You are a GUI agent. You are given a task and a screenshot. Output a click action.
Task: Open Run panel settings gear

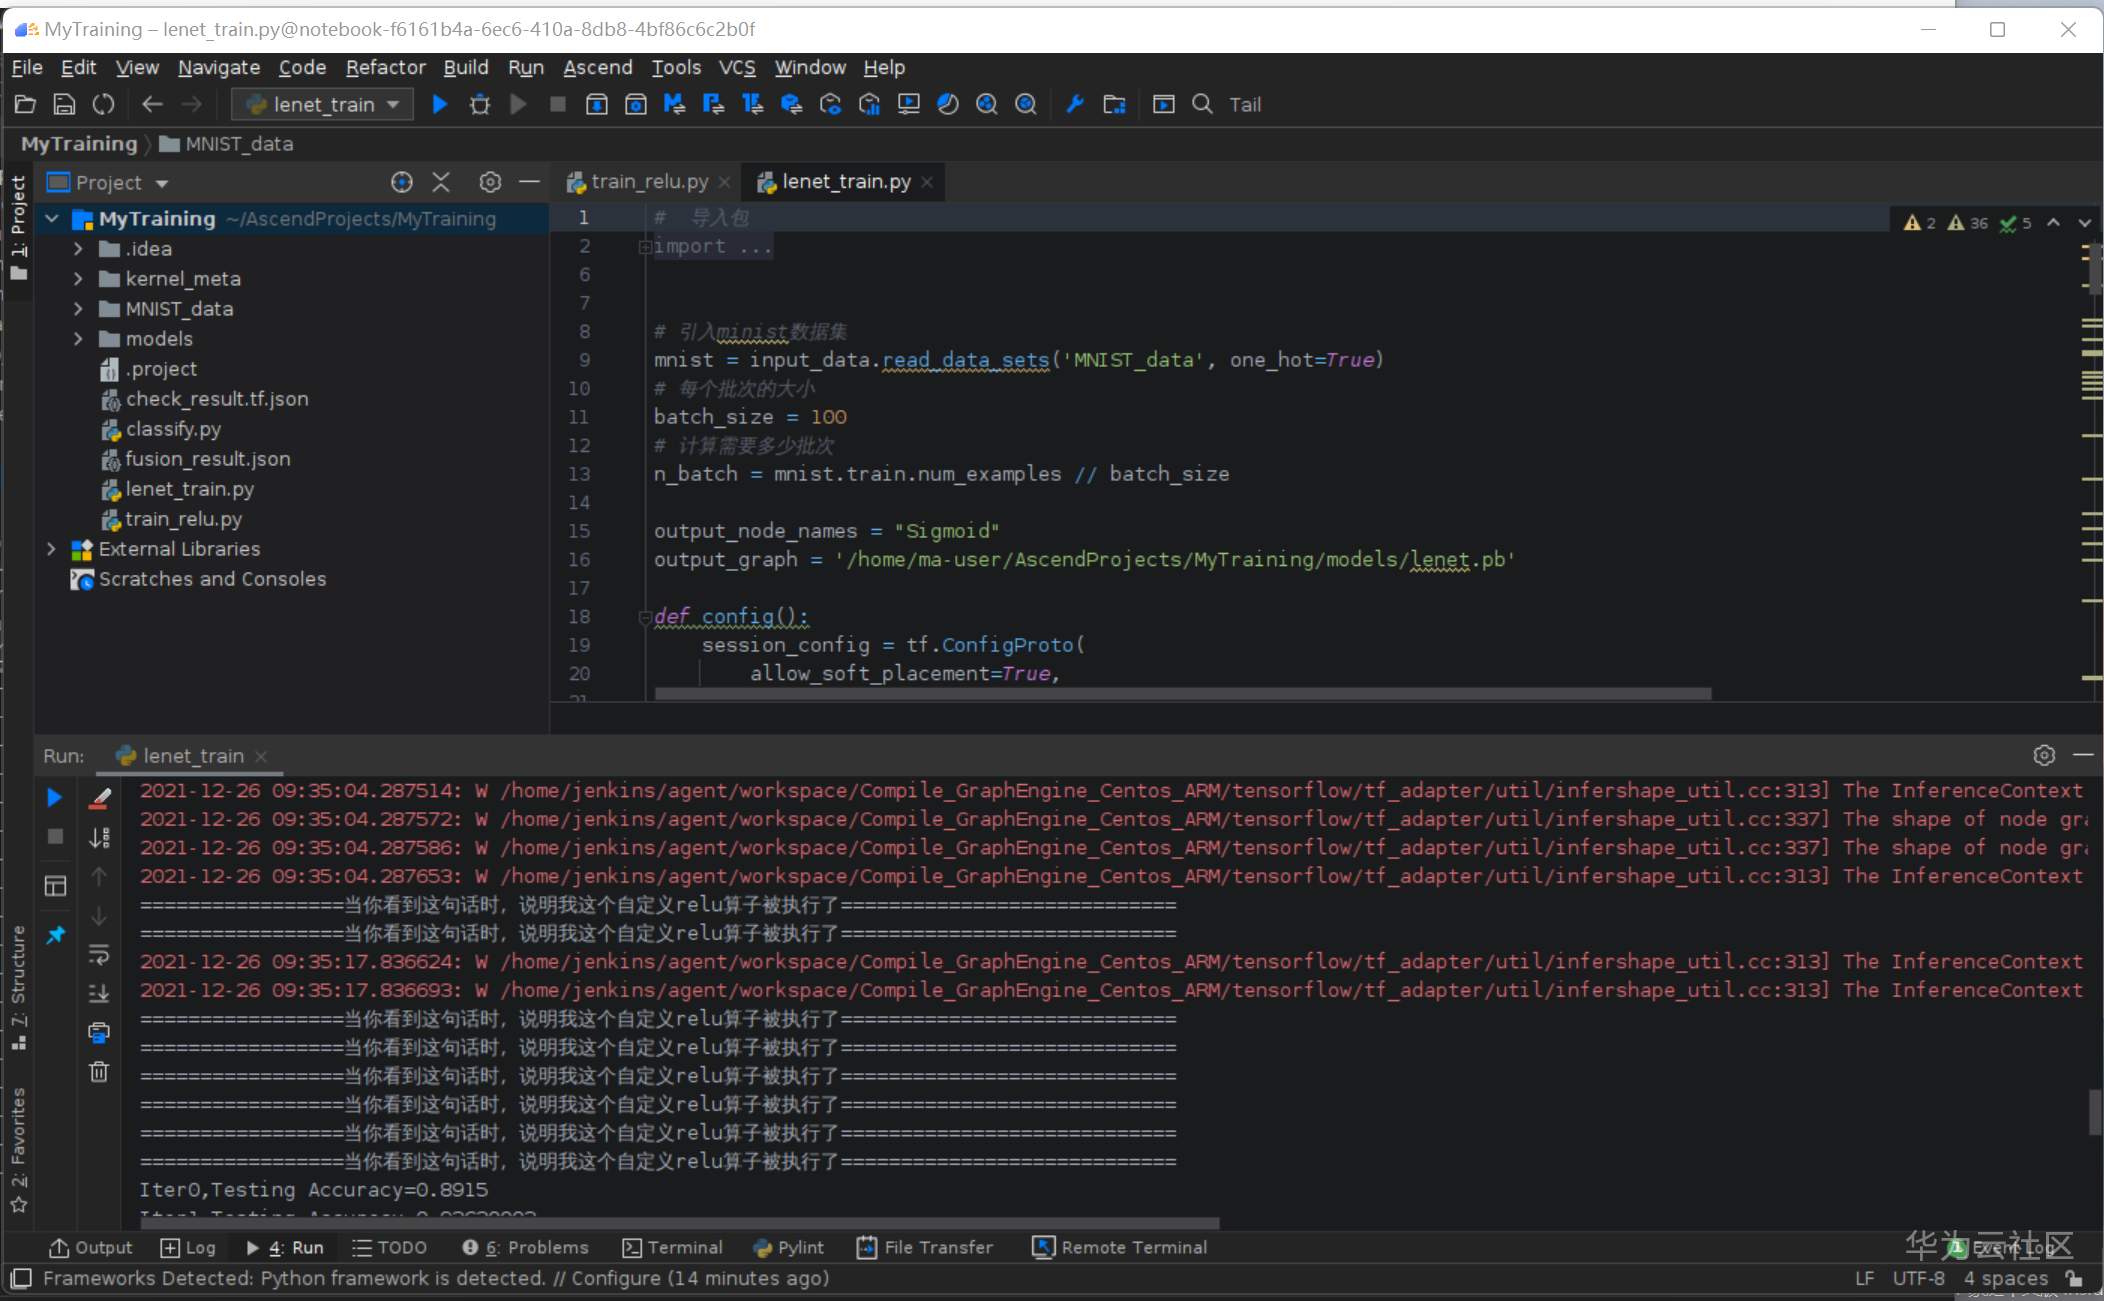(2044, 755)
